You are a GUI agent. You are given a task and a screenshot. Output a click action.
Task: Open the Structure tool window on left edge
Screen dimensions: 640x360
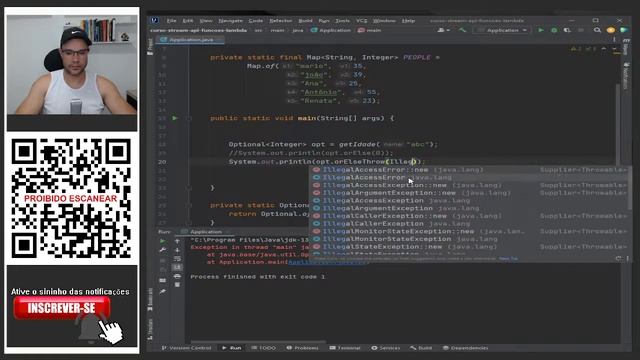coord(151,329)
